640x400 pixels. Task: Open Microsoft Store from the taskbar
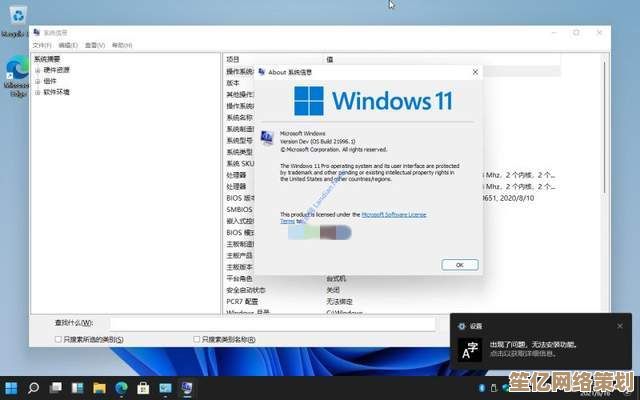(143, 388)
